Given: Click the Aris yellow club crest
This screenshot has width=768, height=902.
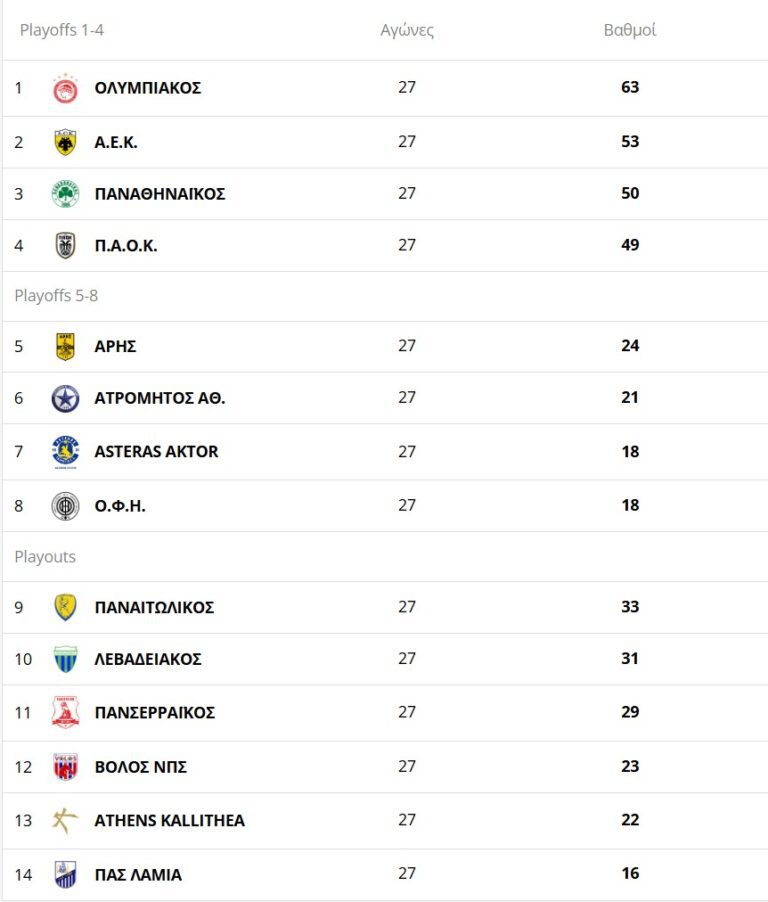Looking at the screenshot, I should pos(65,347).
